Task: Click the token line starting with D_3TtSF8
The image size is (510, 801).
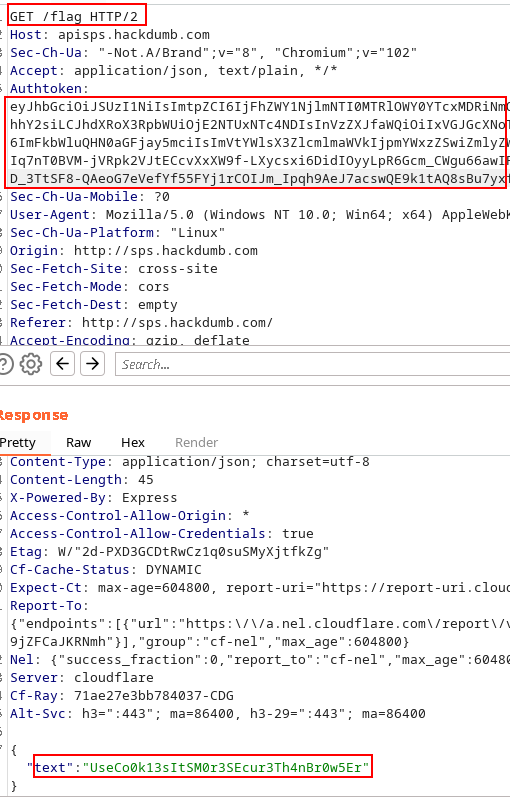Action: [x=260, y=179]
